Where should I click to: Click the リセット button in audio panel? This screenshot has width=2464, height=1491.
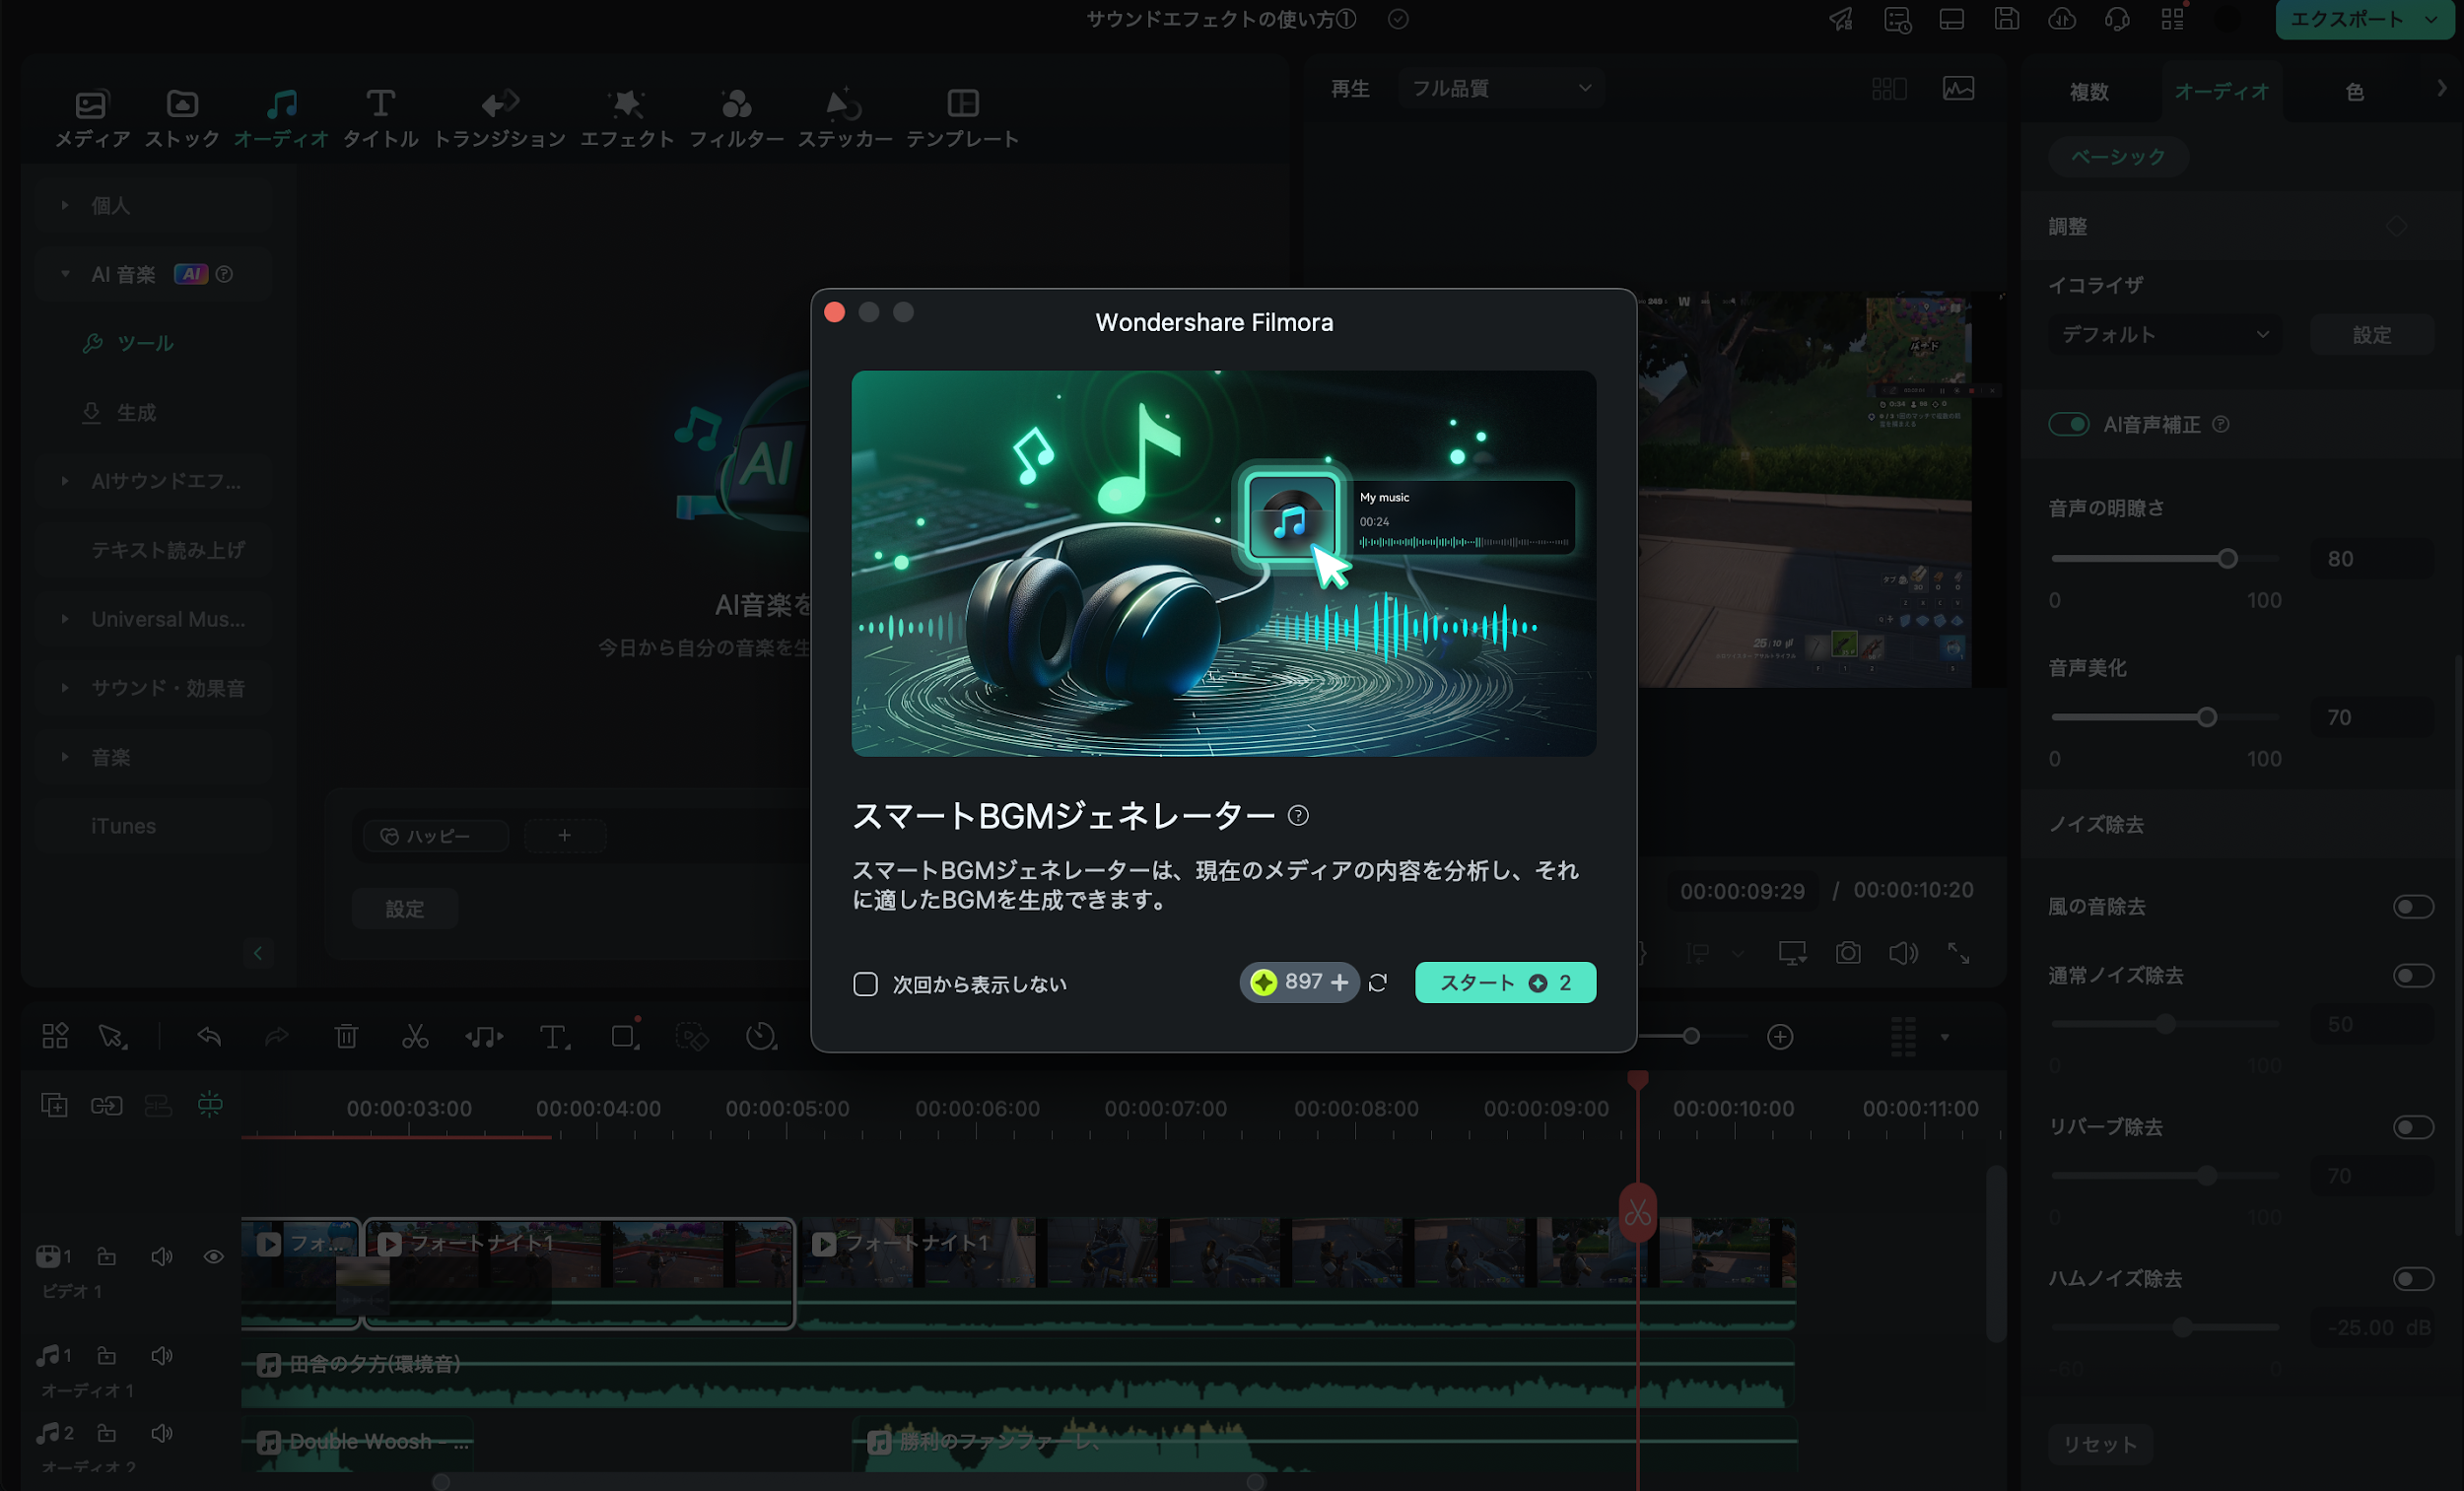click(2100, 1443)
